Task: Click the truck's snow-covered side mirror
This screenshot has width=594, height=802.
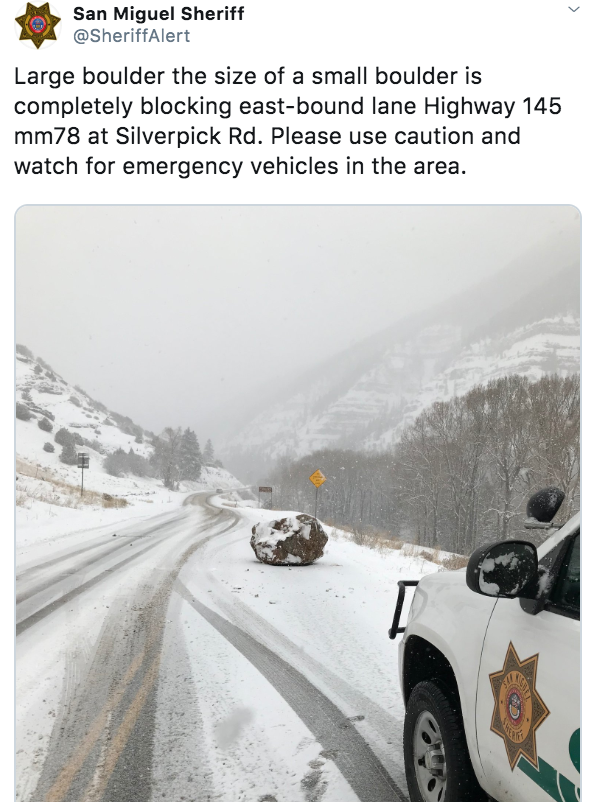Action: pyautogui.click(x=503, y=568)
